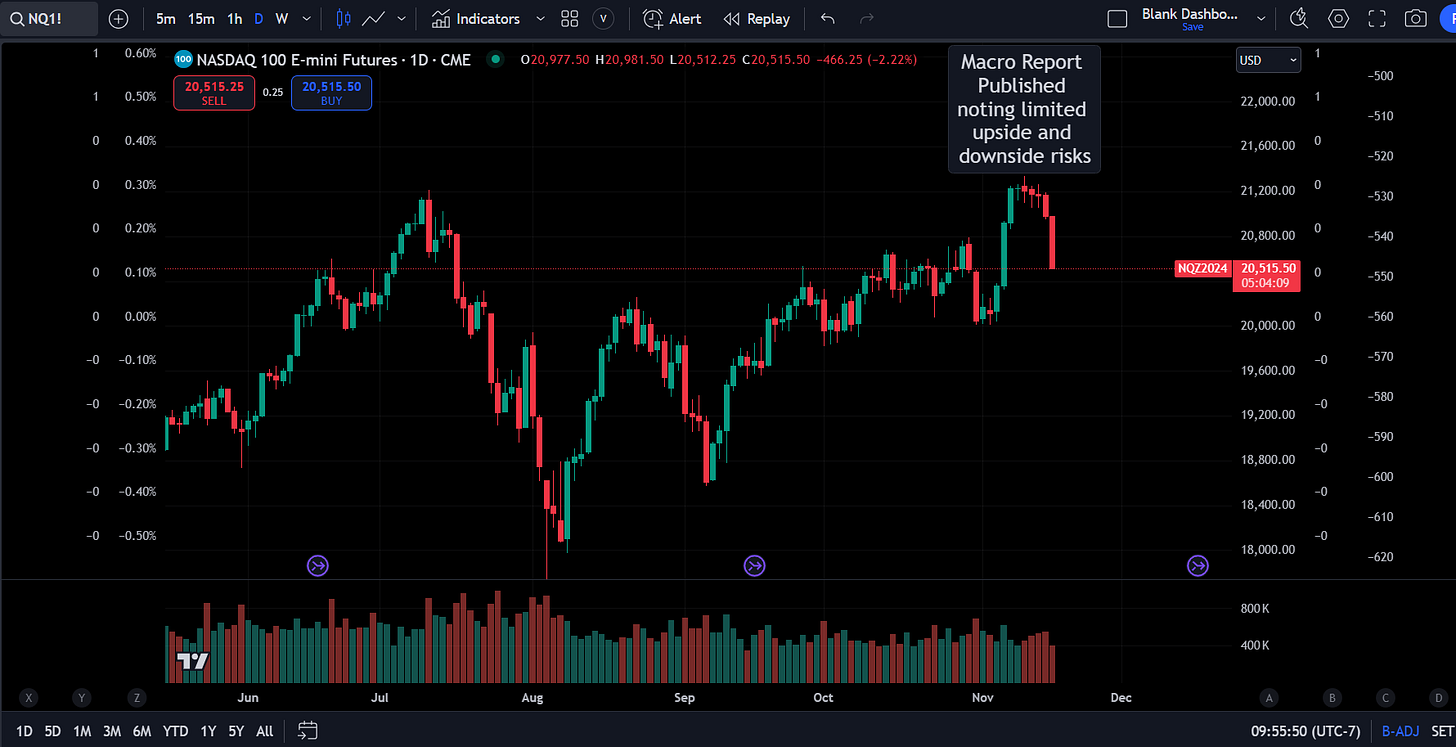
Task: Set date range to 5D
Action: [52, 731]
